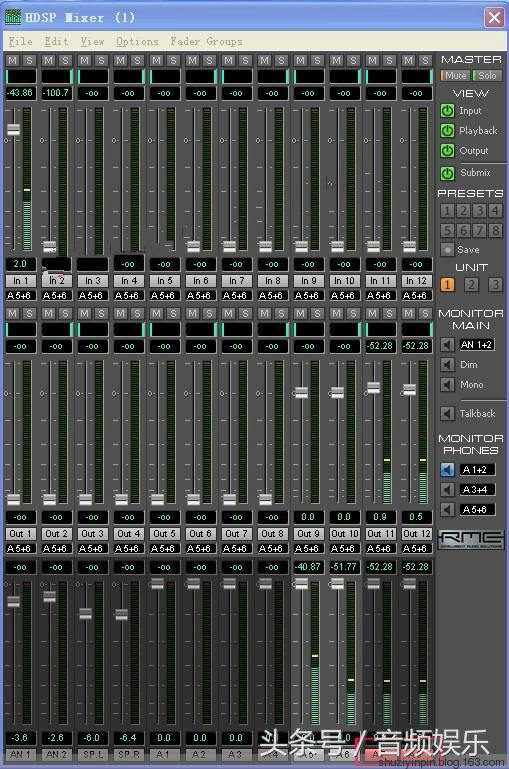Click the AN 1 output fader knob
Image resolution: width=509 pixels, height=769 pixels.
click(x=13, y=601)
